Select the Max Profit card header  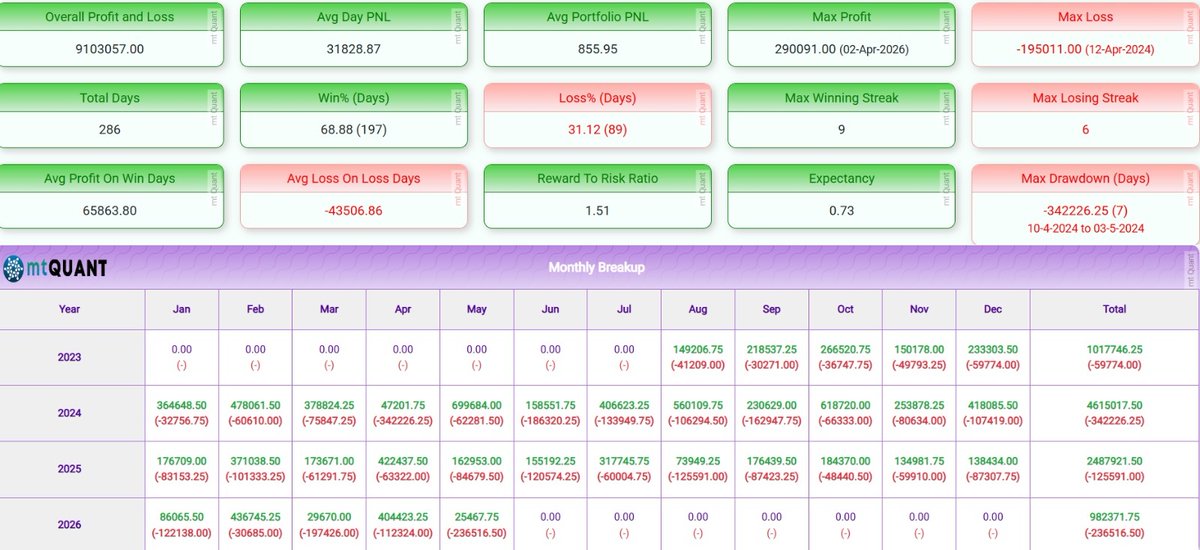(x=842, y=17)
